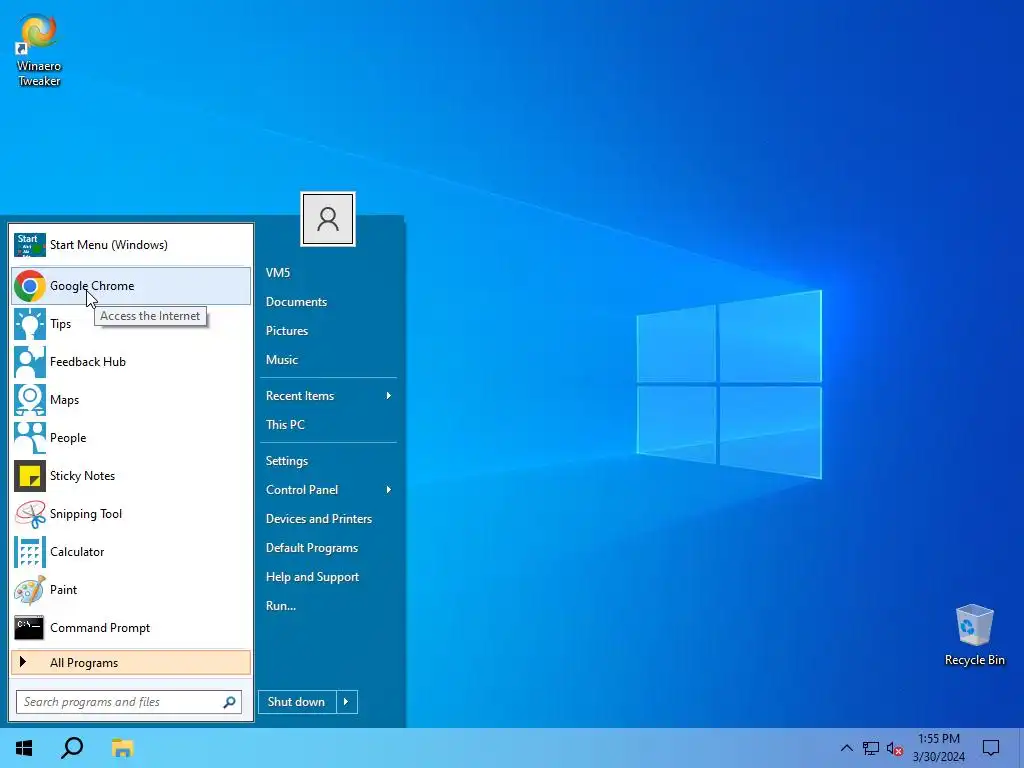The image size is (1024, 768).
Task: Open This PC
Action: (285, 424)
